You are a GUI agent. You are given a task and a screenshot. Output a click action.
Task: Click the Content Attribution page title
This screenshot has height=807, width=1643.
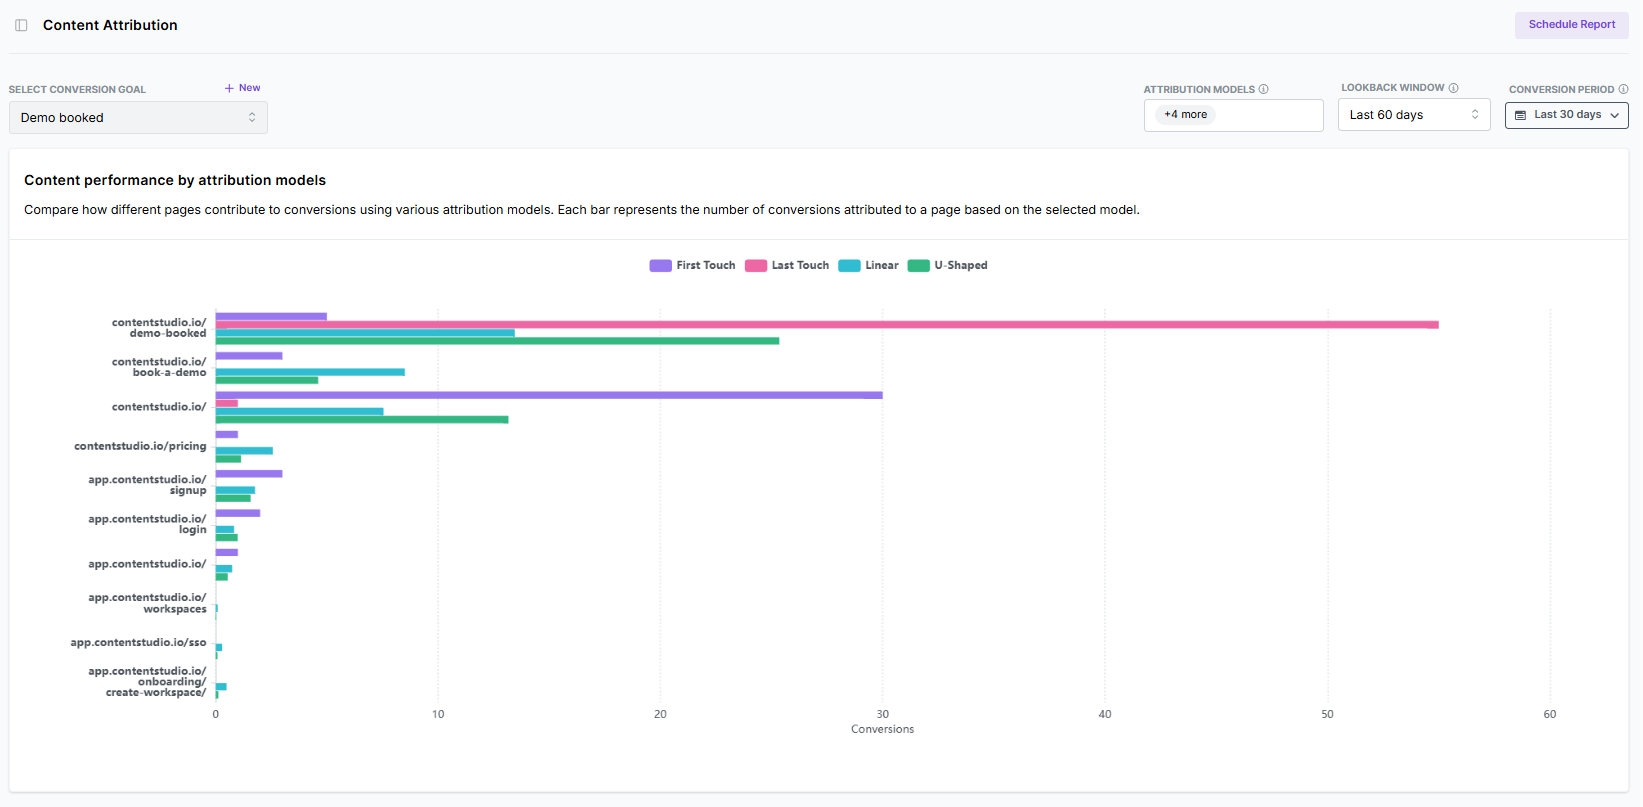tap(110, 25)
